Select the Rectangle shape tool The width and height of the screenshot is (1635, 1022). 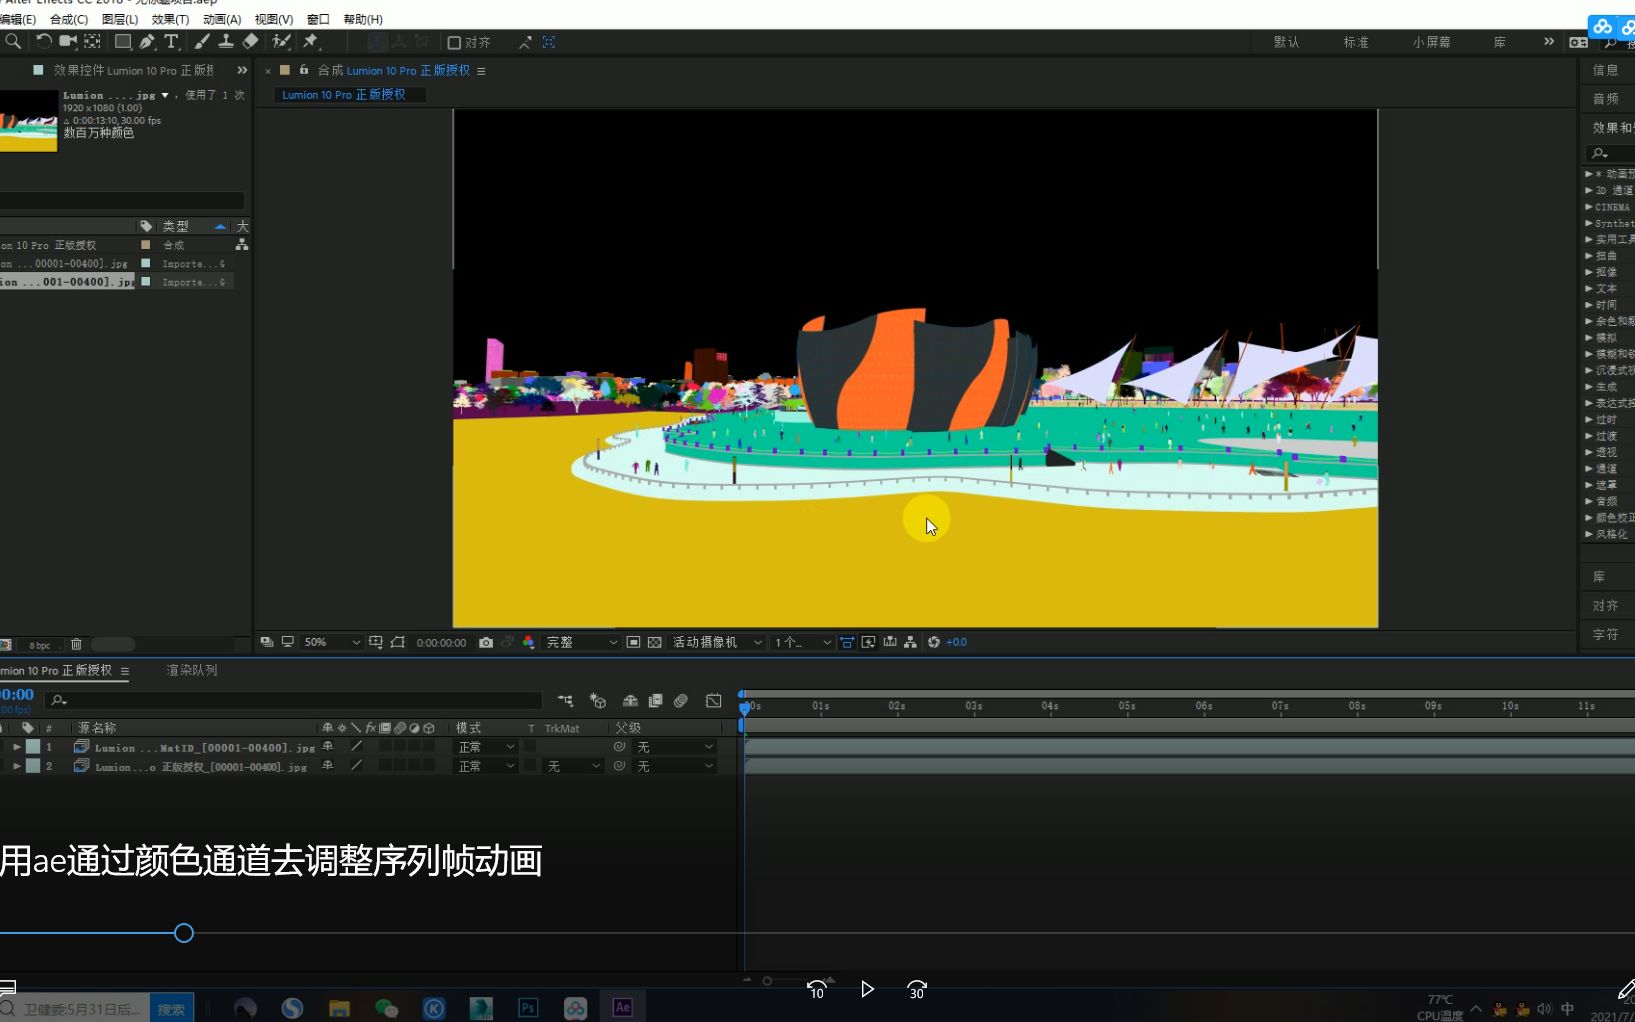tap(123, 42)
